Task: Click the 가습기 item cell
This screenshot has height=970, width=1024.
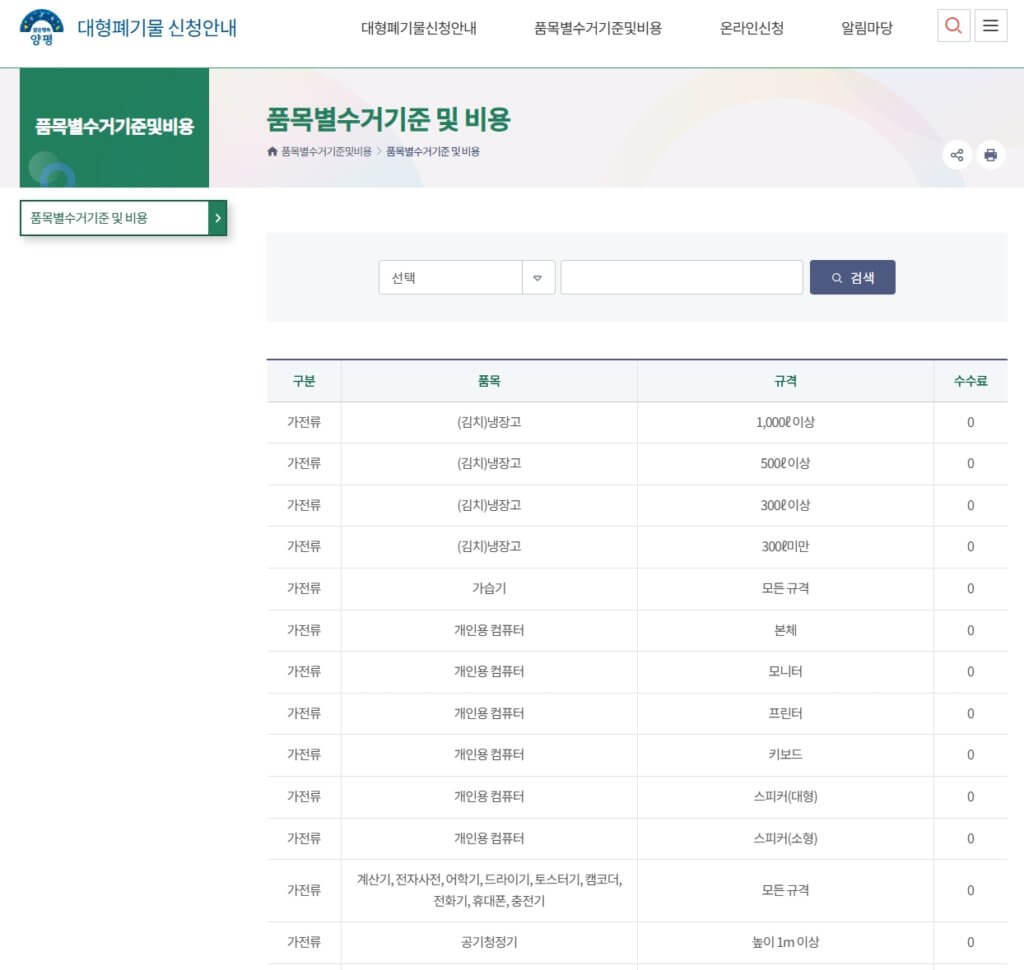Action: [x=489, y=589]
